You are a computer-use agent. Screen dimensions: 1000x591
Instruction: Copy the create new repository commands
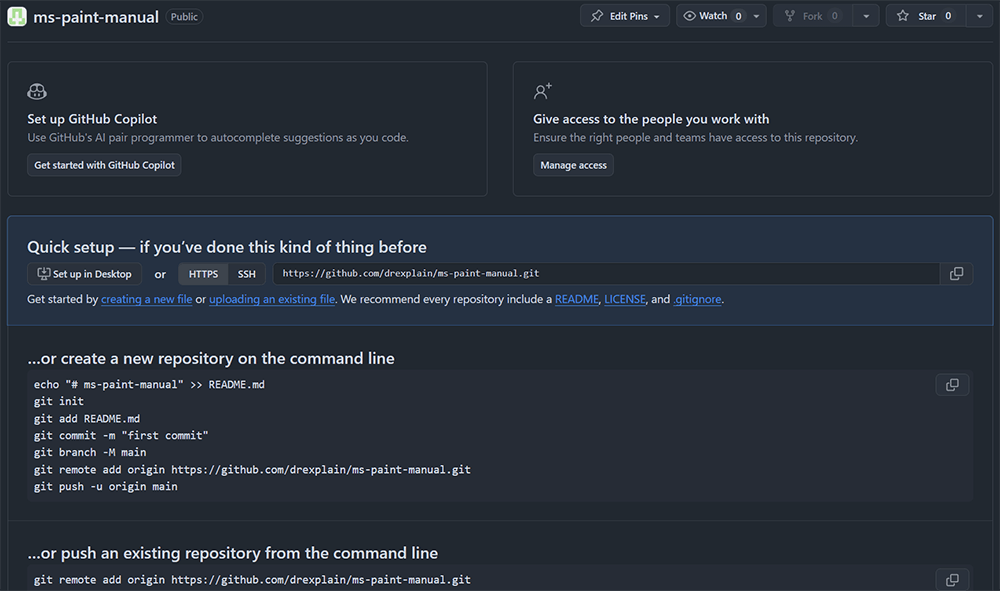coord(952,385)
